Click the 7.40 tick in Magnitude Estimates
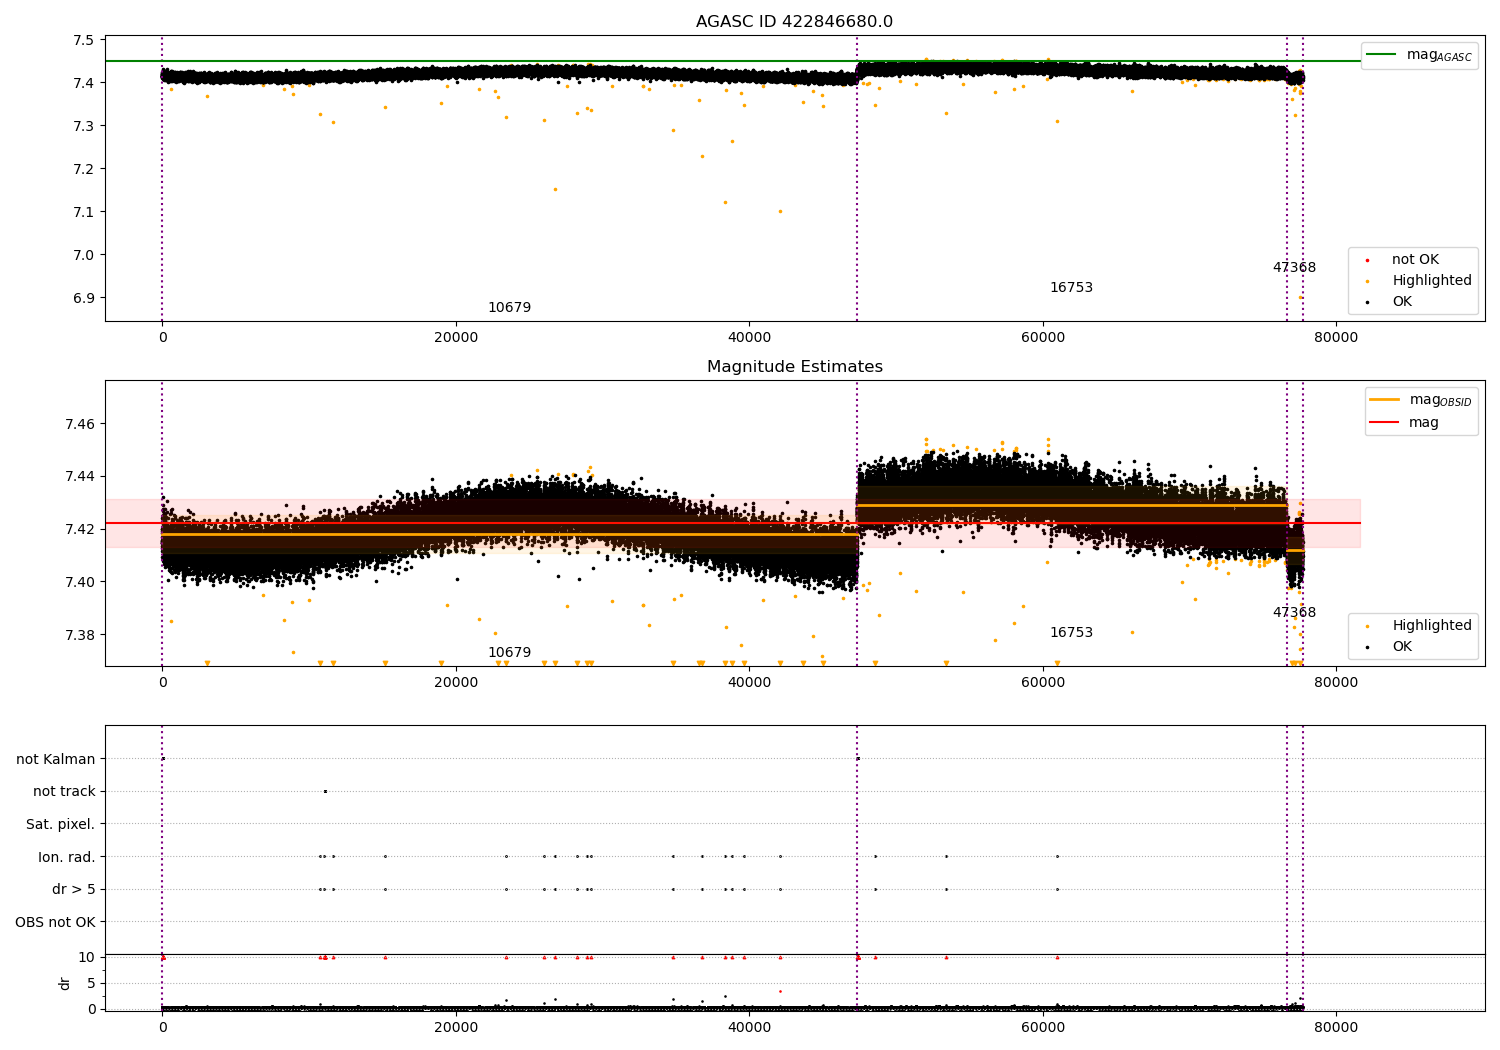This screenshot has width=1500, height=1050. point(81,582)
